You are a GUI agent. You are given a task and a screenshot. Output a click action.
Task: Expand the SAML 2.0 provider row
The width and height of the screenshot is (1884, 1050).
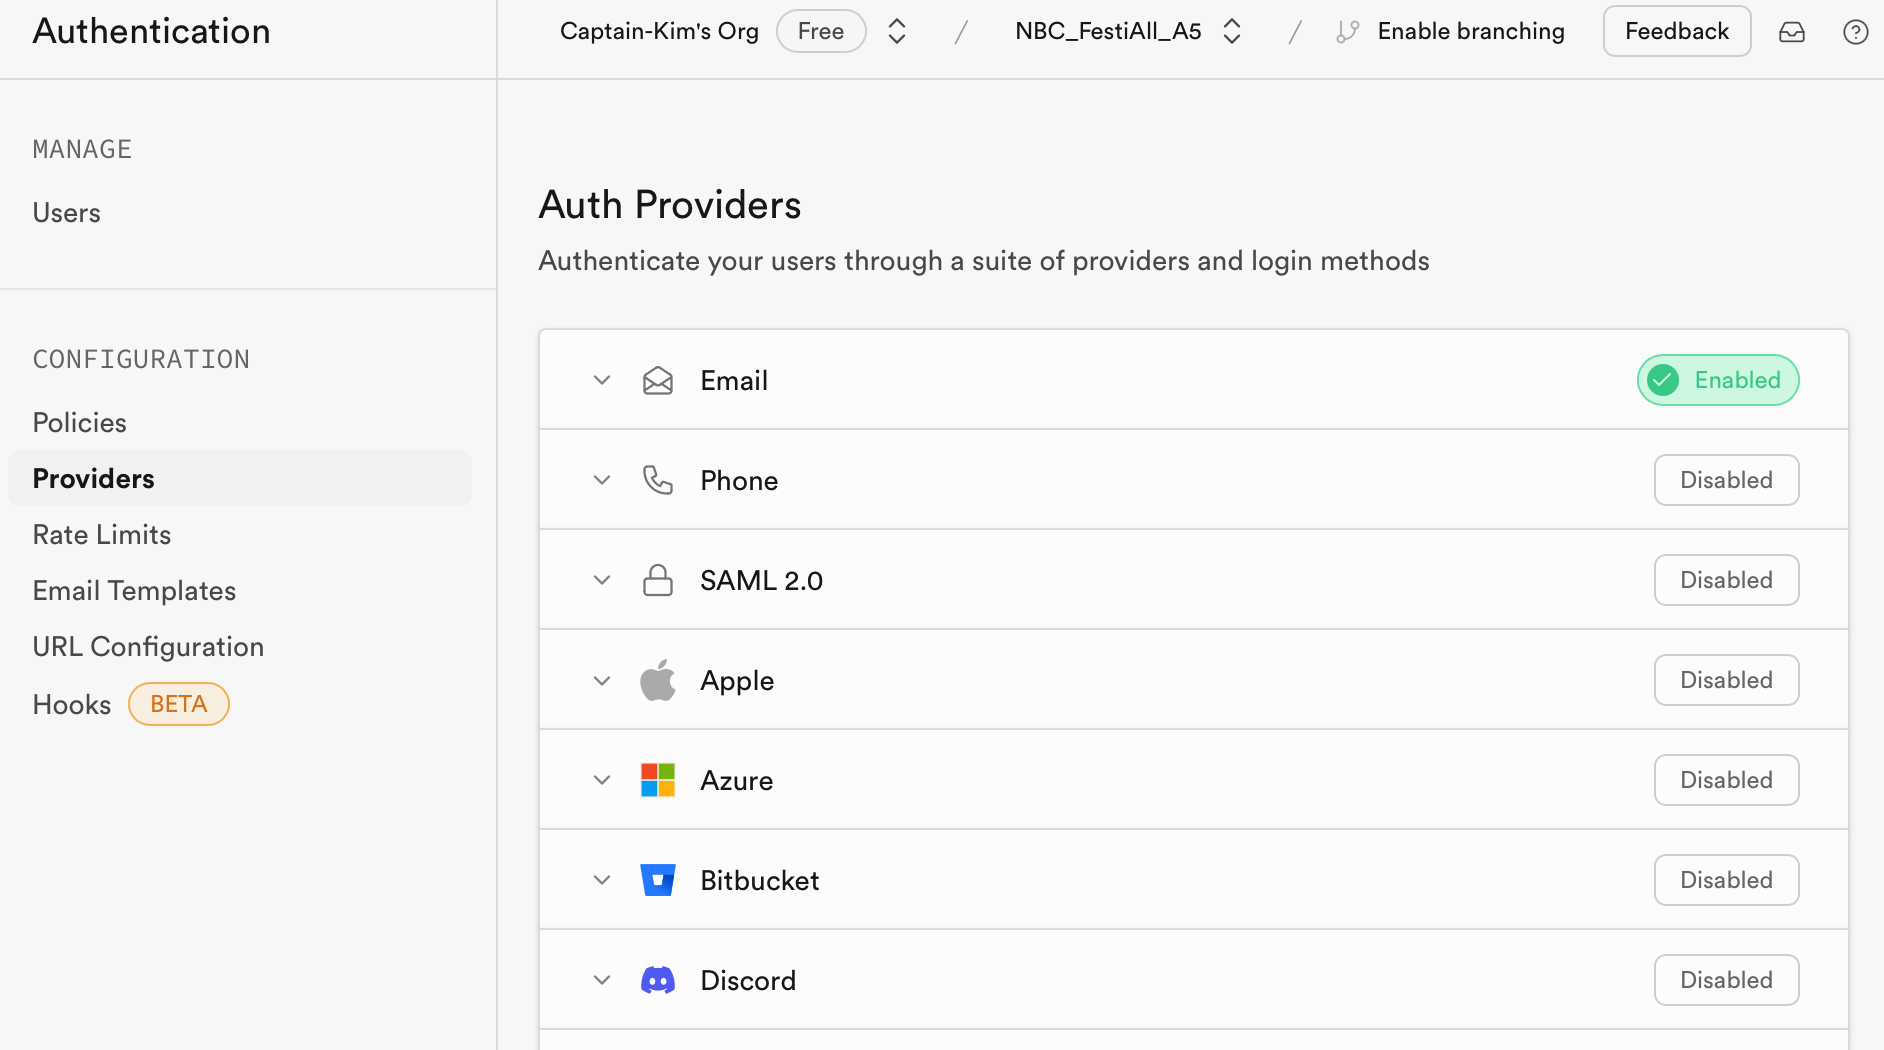(602, 580)
